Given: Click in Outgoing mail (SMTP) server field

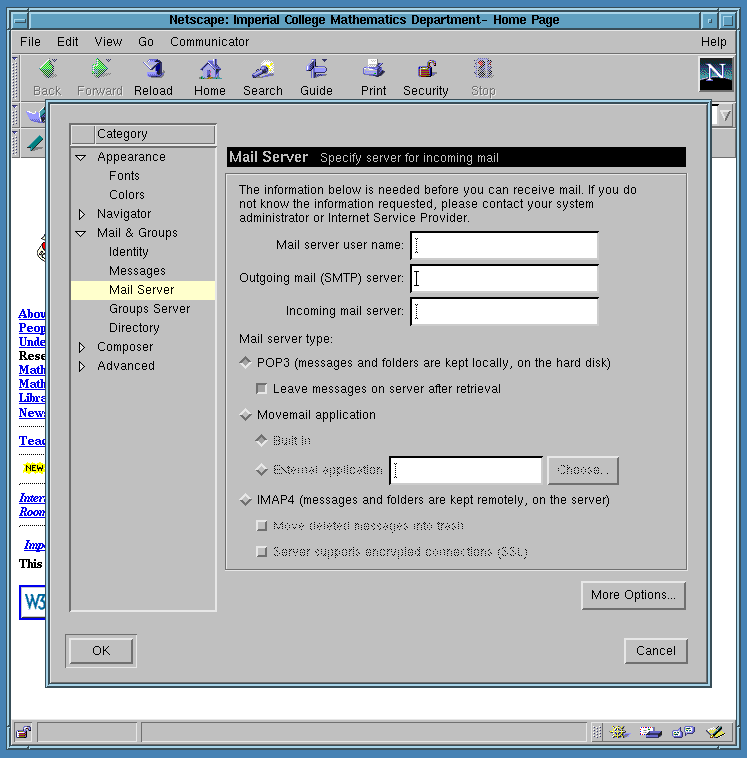Looking at the screenshot, I should 504,278.
